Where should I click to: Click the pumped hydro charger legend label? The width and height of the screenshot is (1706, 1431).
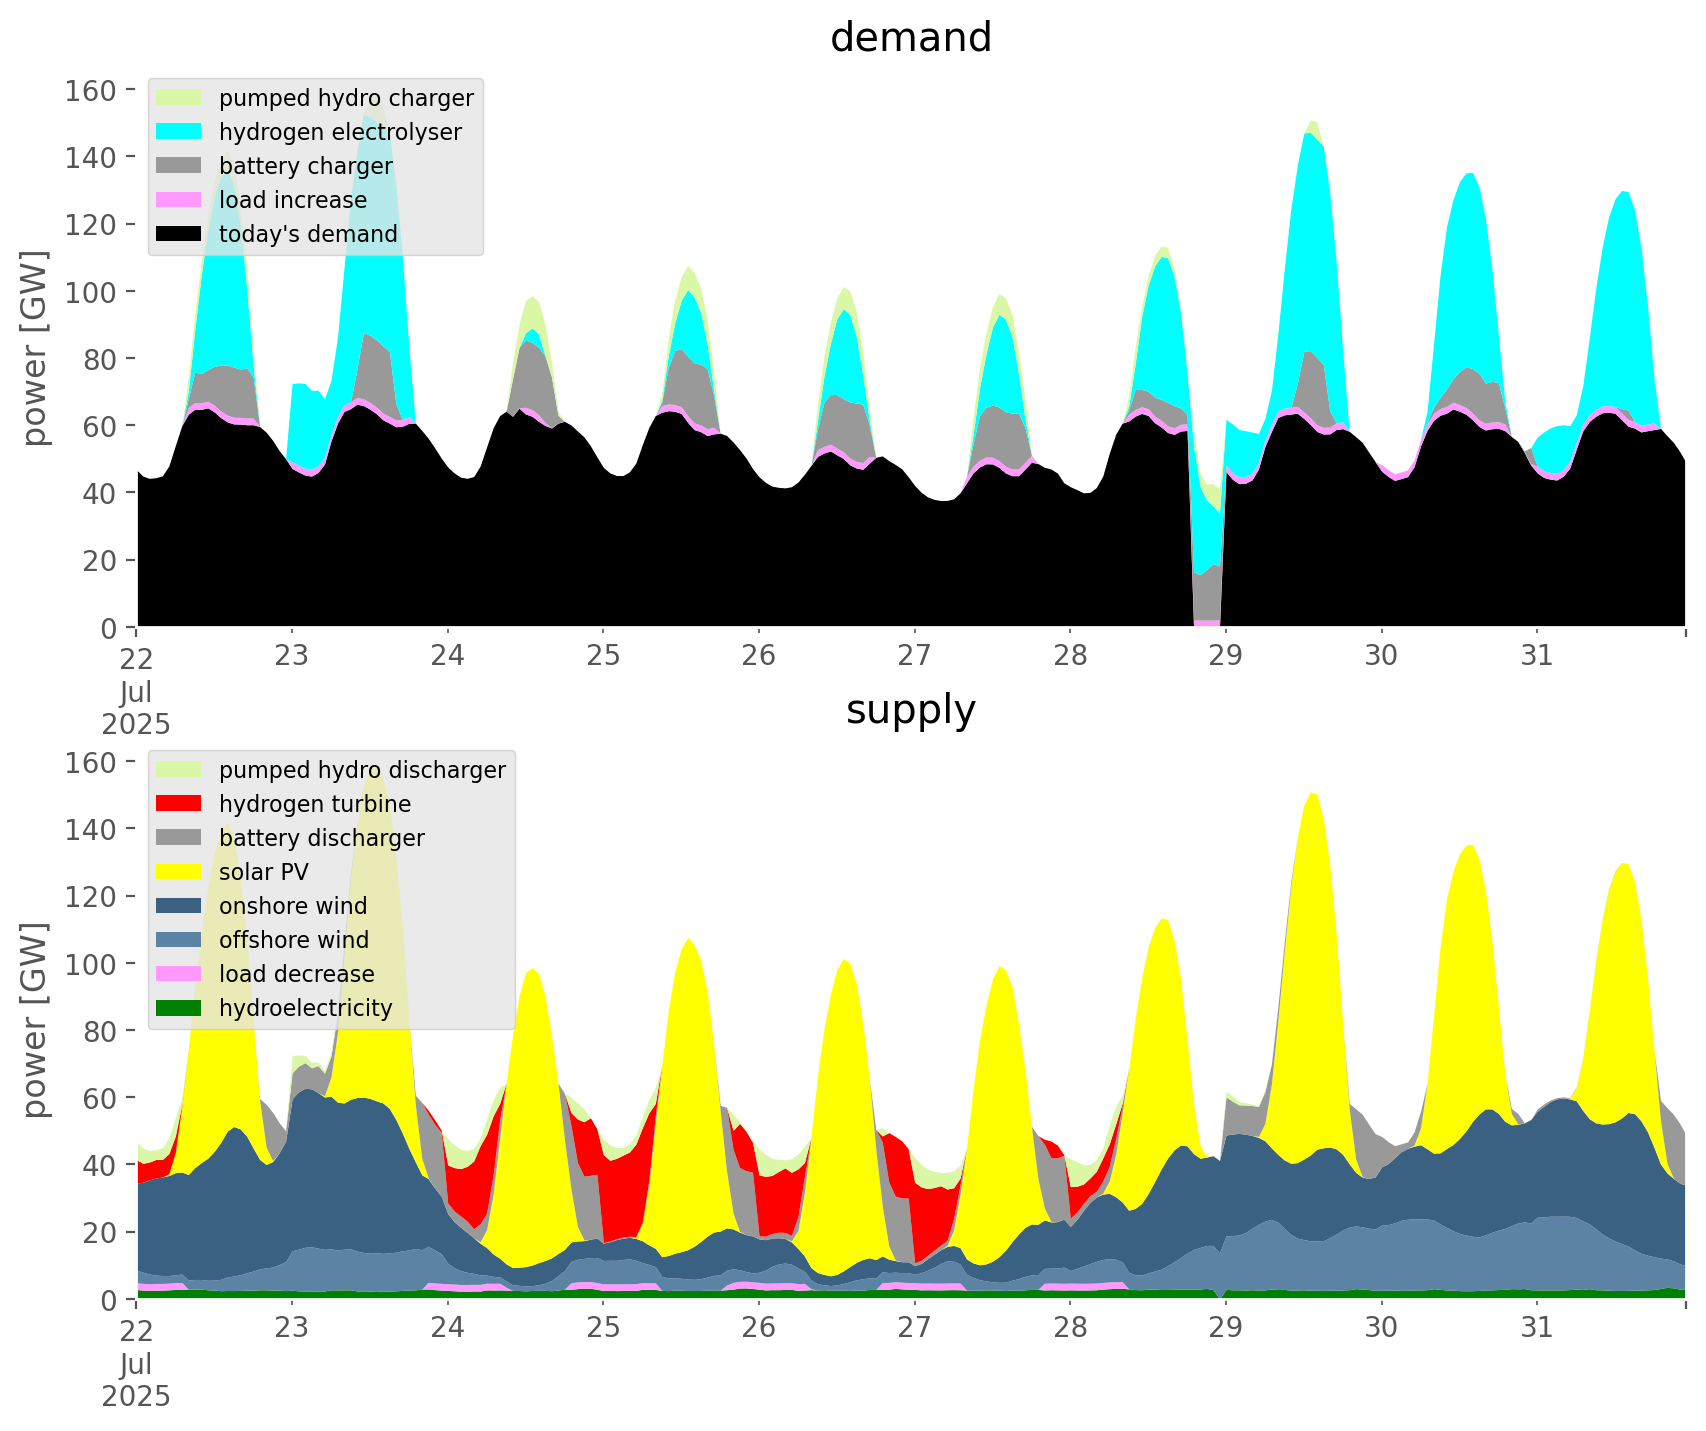pyautogui.click(x=346, y=98)
